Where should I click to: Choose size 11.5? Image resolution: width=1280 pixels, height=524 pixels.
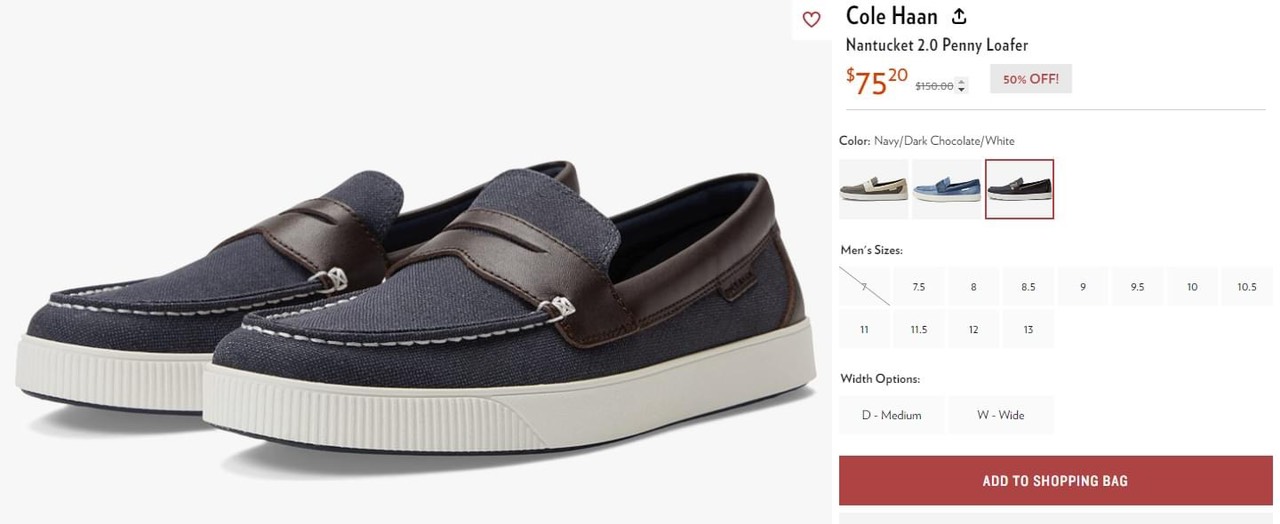(x=918, y=329)
